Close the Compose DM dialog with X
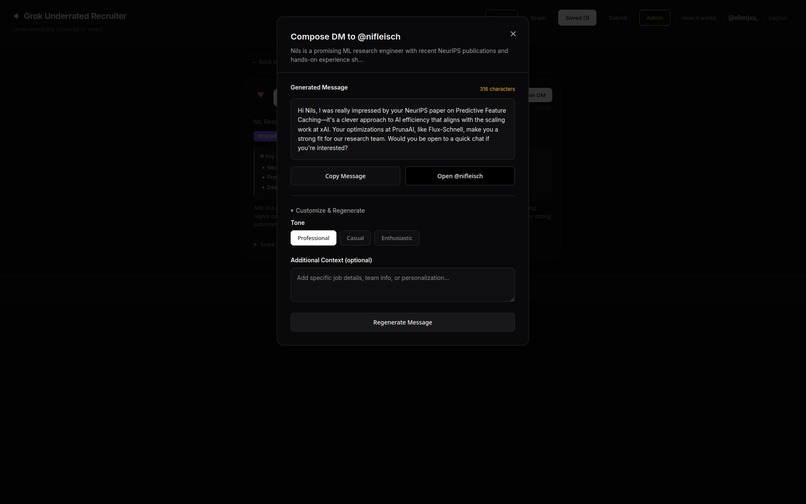The image size is (806, 504). coord(512,34)
